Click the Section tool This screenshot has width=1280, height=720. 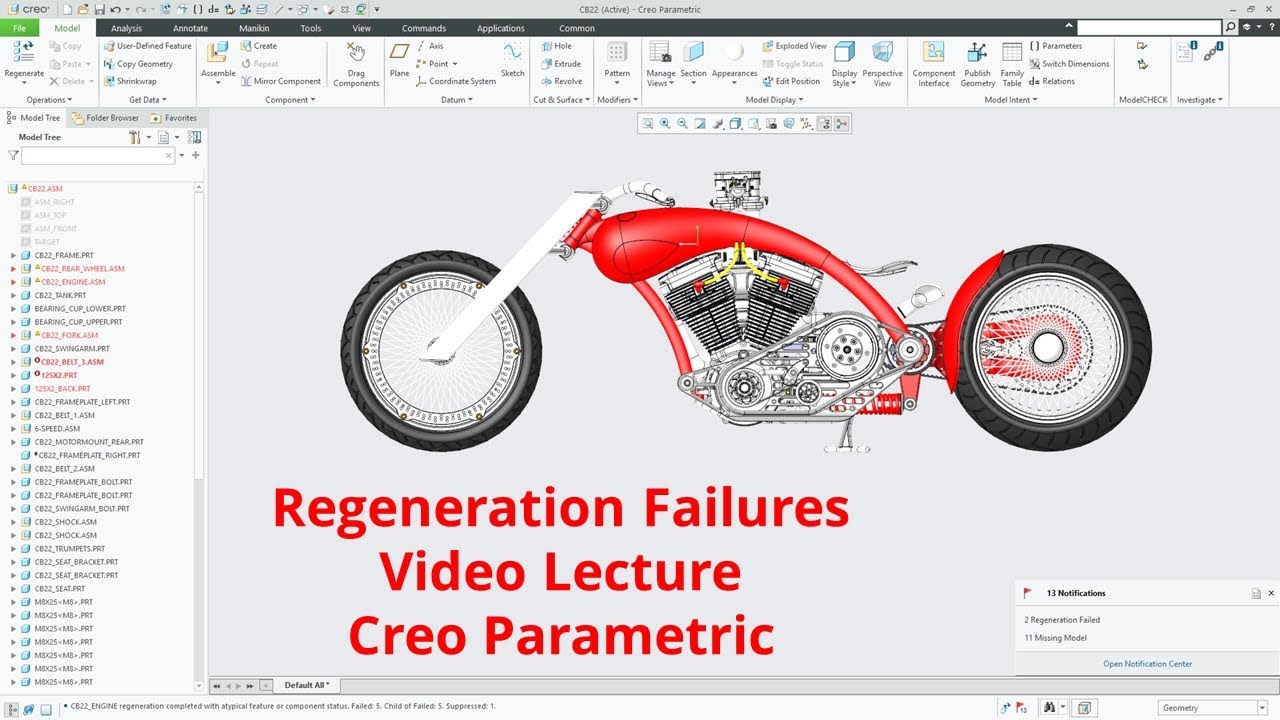(x=693, y=63)
